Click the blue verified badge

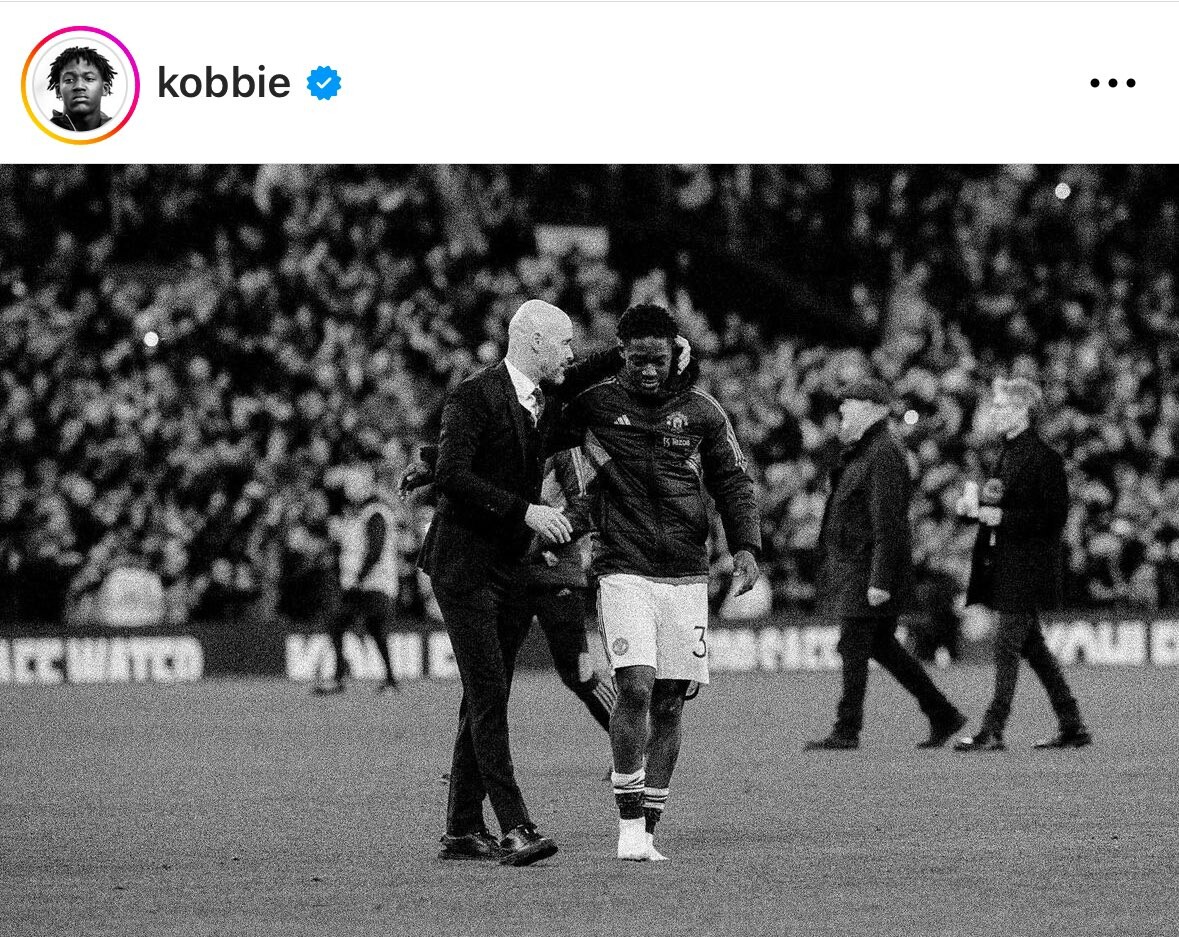coord(324,83)
